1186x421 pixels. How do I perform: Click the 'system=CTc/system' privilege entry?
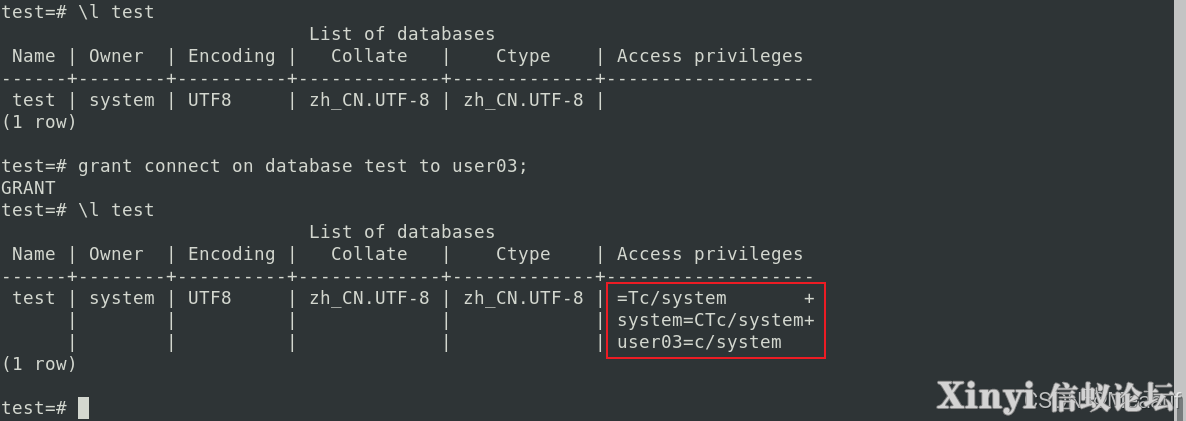click(710, 320)
